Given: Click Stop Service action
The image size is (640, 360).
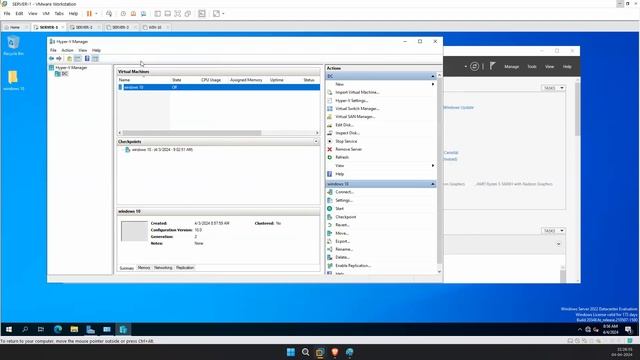Looking at the screenshot, I should pos(346,141).
